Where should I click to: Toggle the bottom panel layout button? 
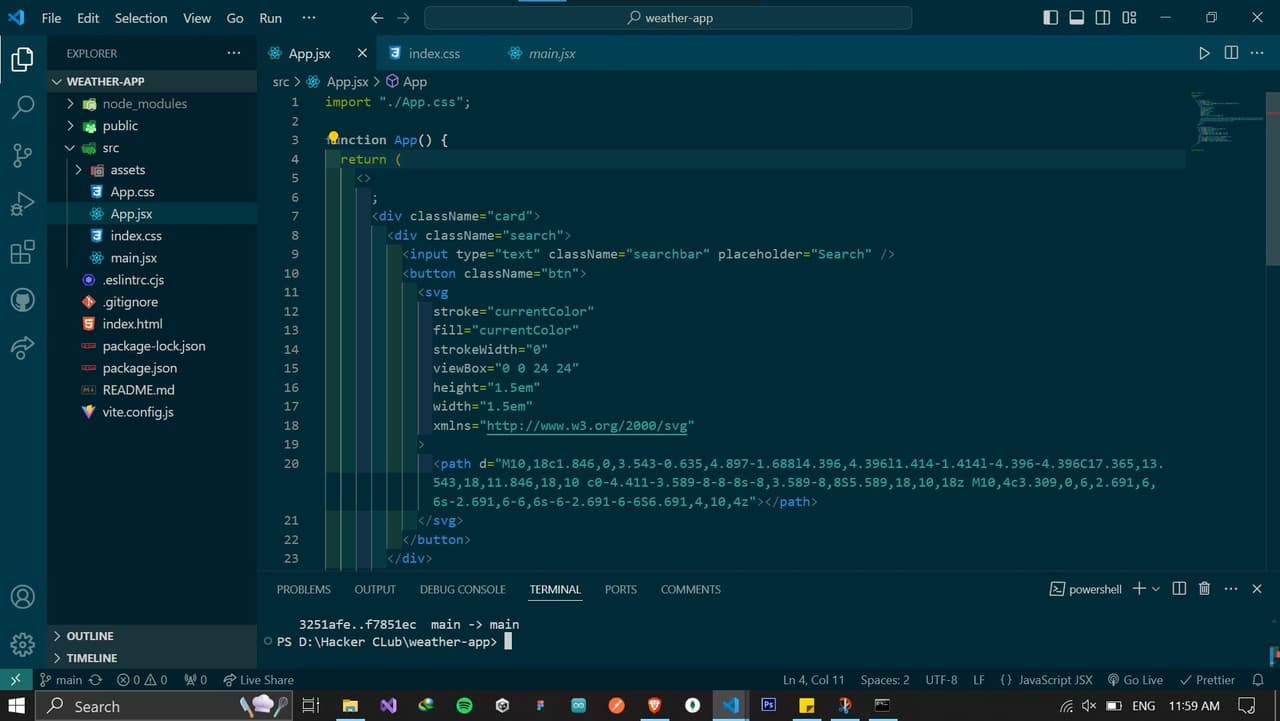(x=1076, y=18)
